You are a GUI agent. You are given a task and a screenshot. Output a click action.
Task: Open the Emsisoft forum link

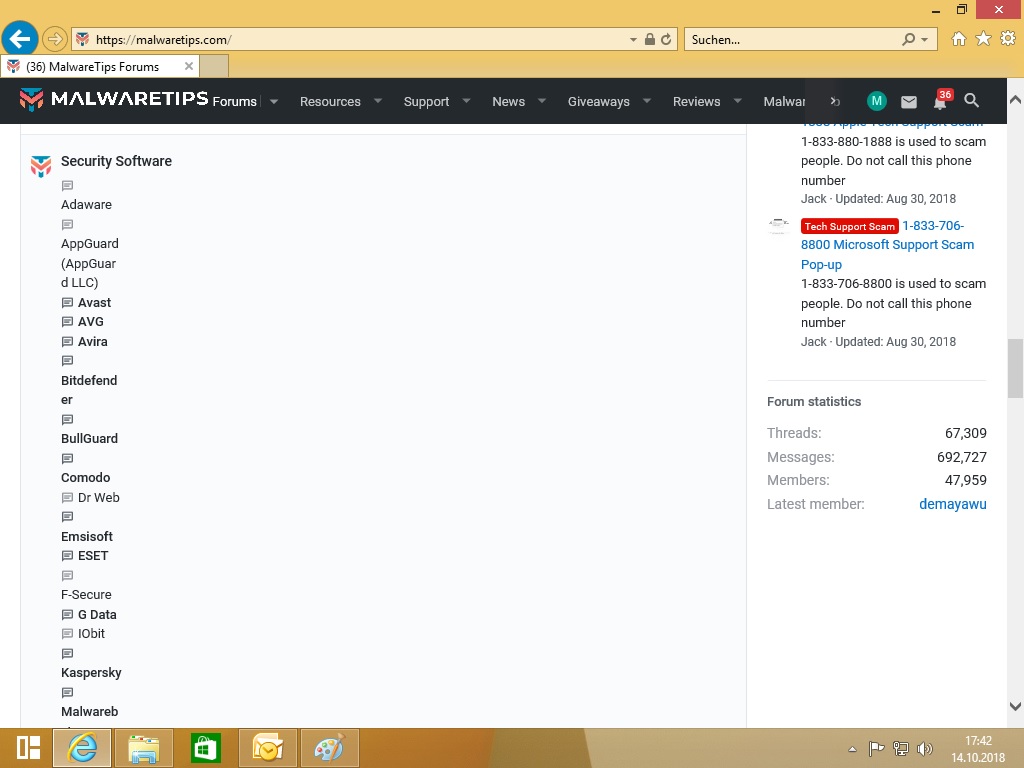87,536
